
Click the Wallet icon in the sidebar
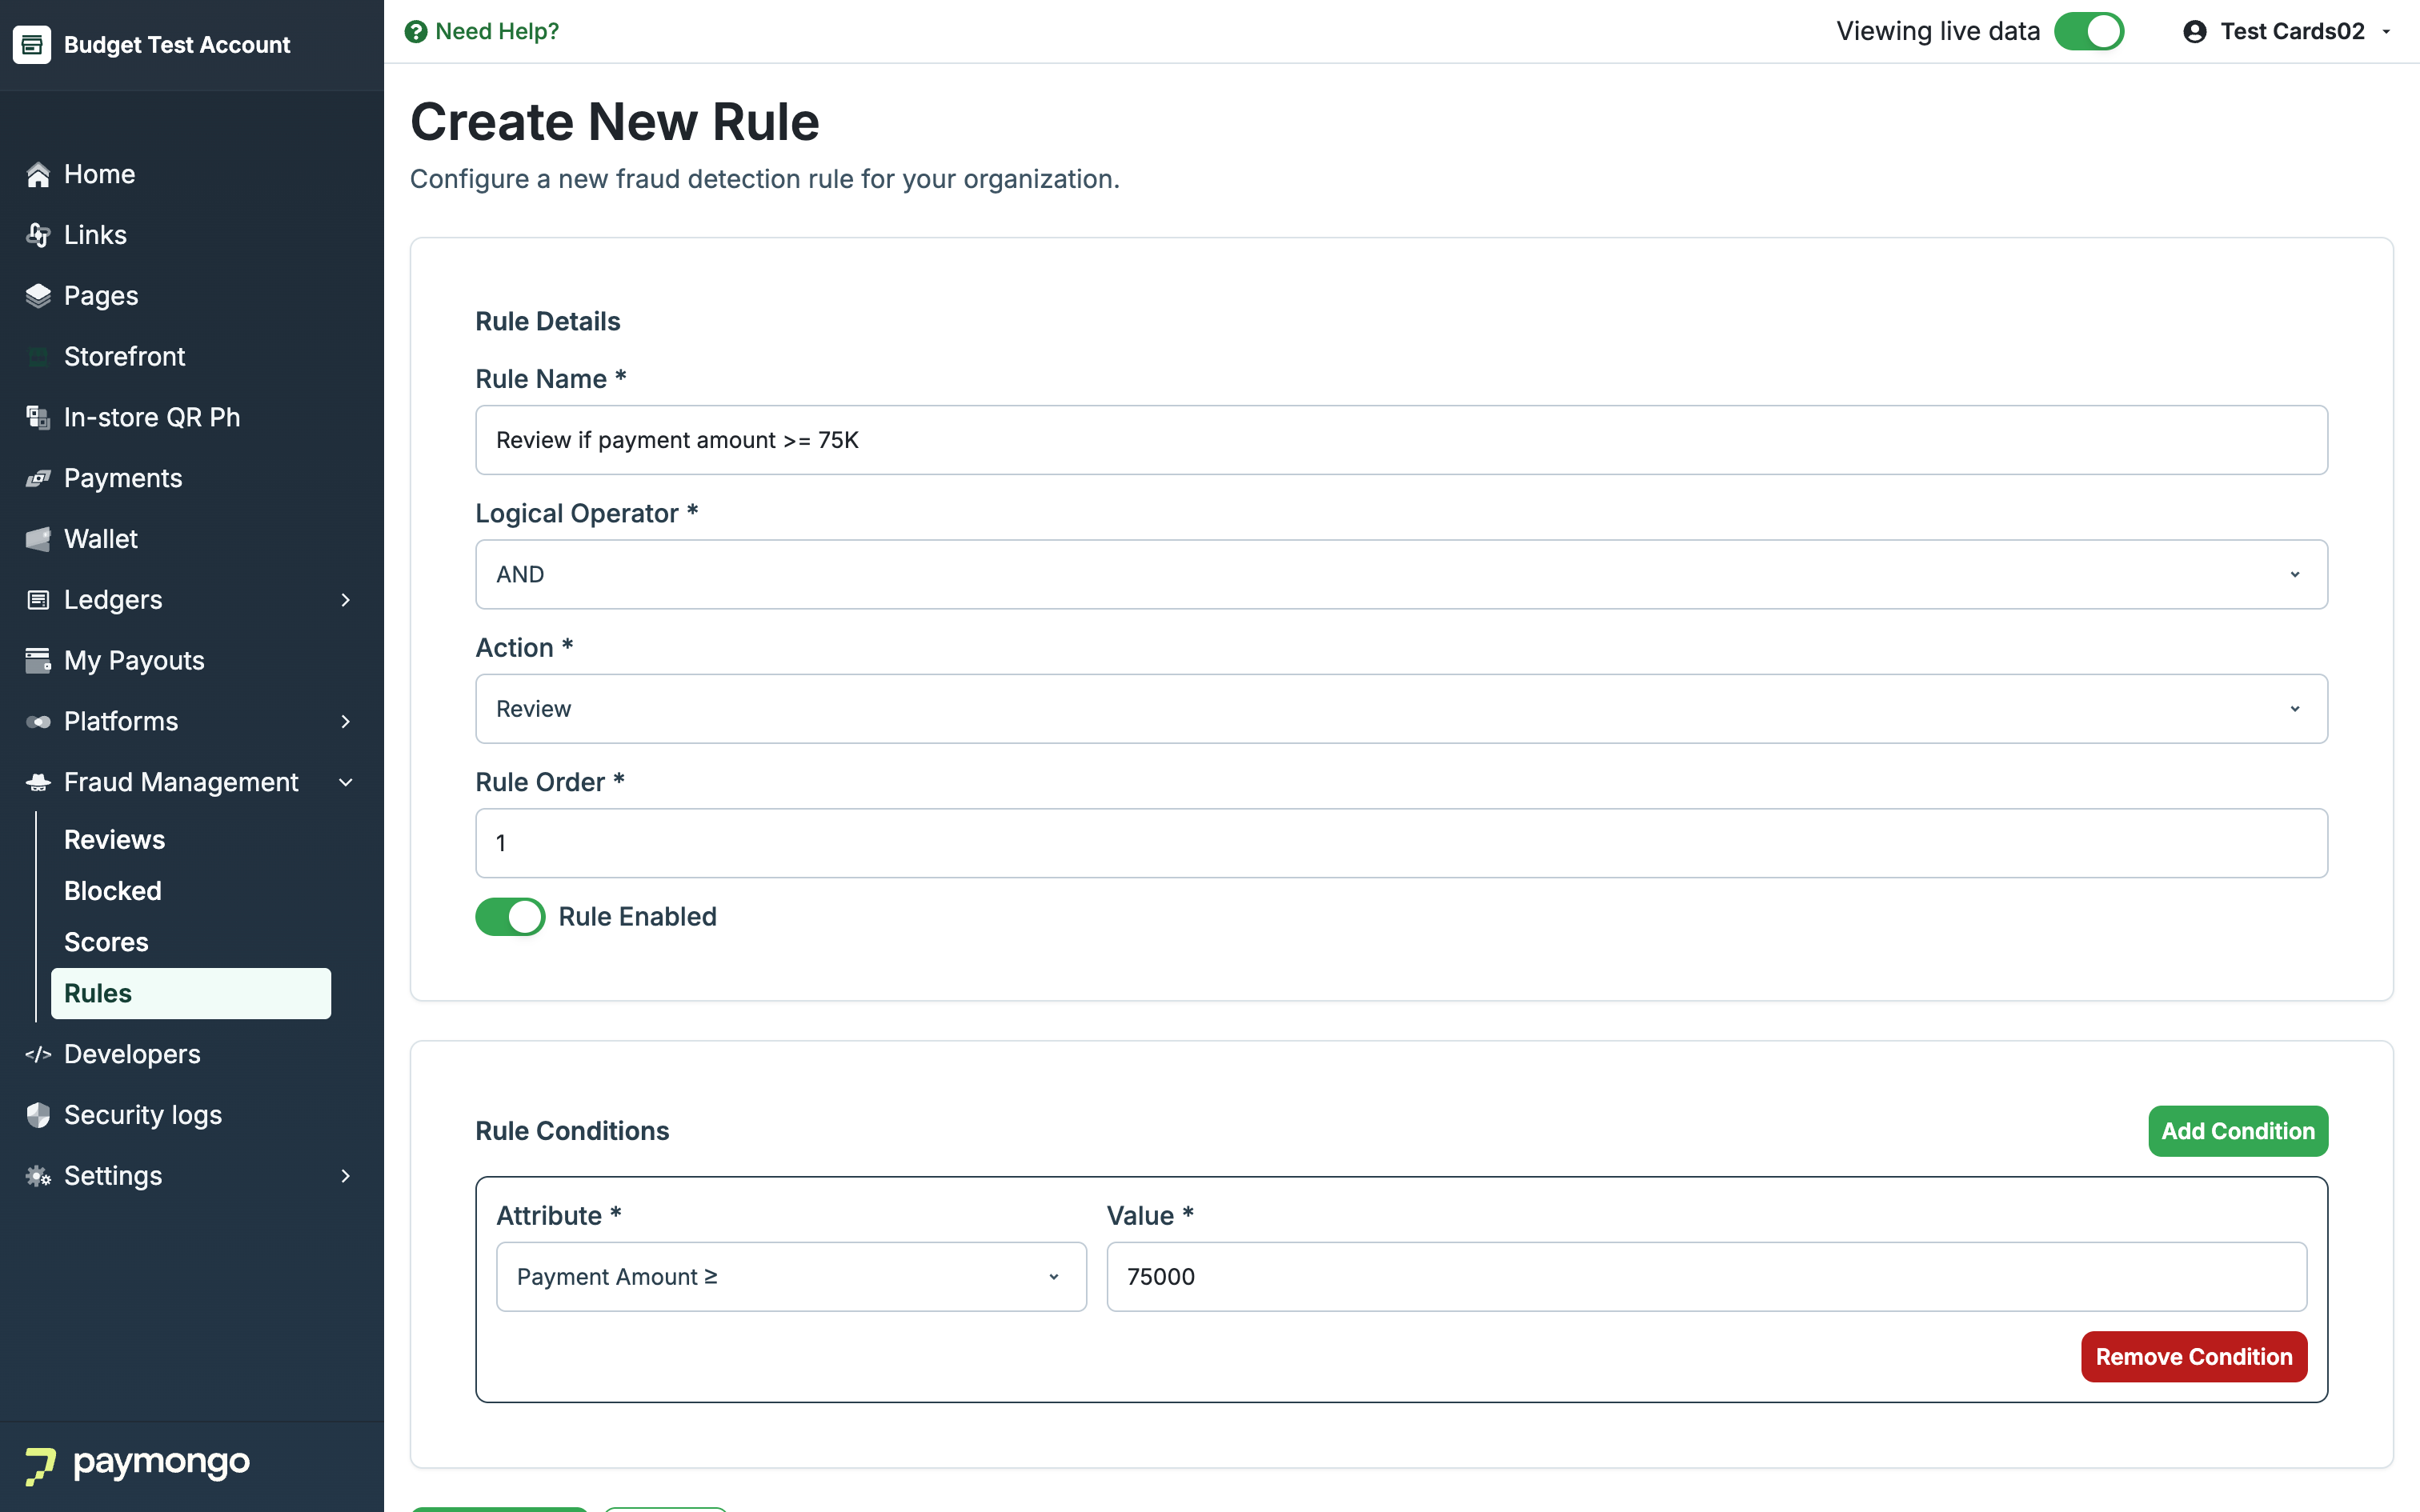pos(38,539)
